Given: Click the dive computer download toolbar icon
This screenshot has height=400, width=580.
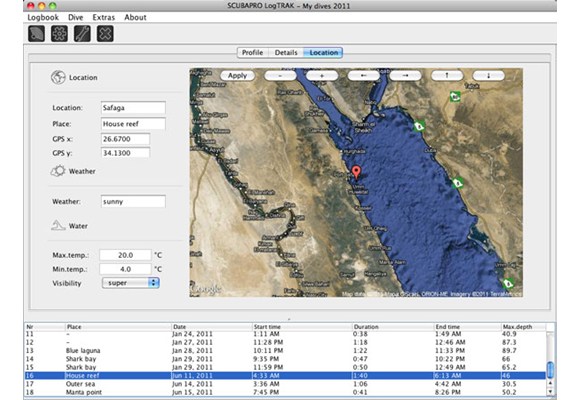Looking at the screenshot, I should coord(36,34).
